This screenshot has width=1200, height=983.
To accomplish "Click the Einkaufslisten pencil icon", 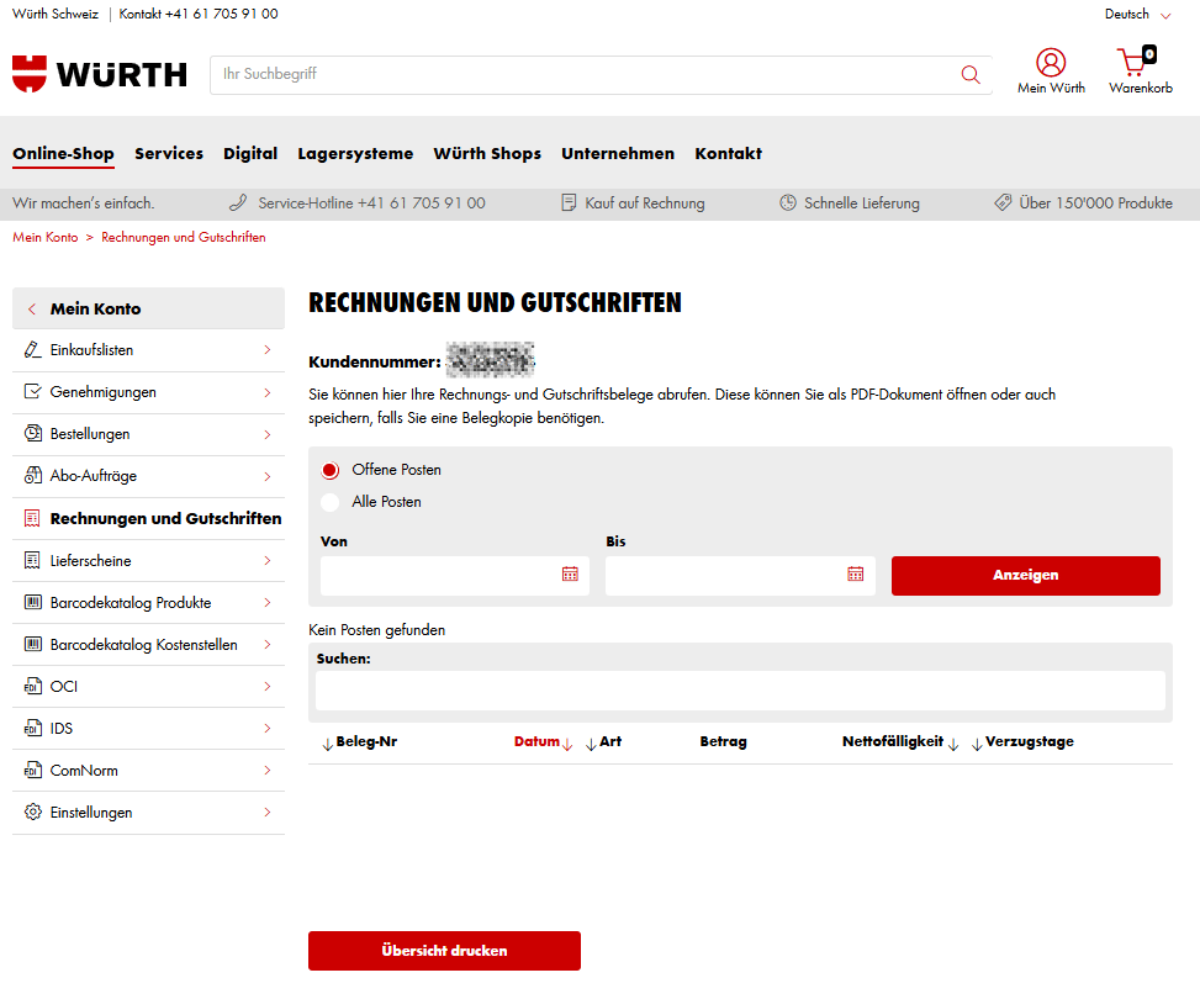I will tap(32, 350).
